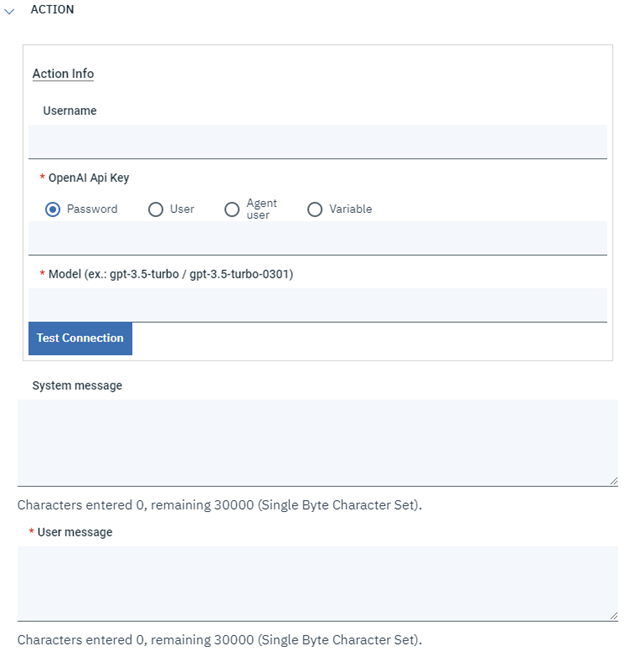Click the Model name input field

click(317, 305)
